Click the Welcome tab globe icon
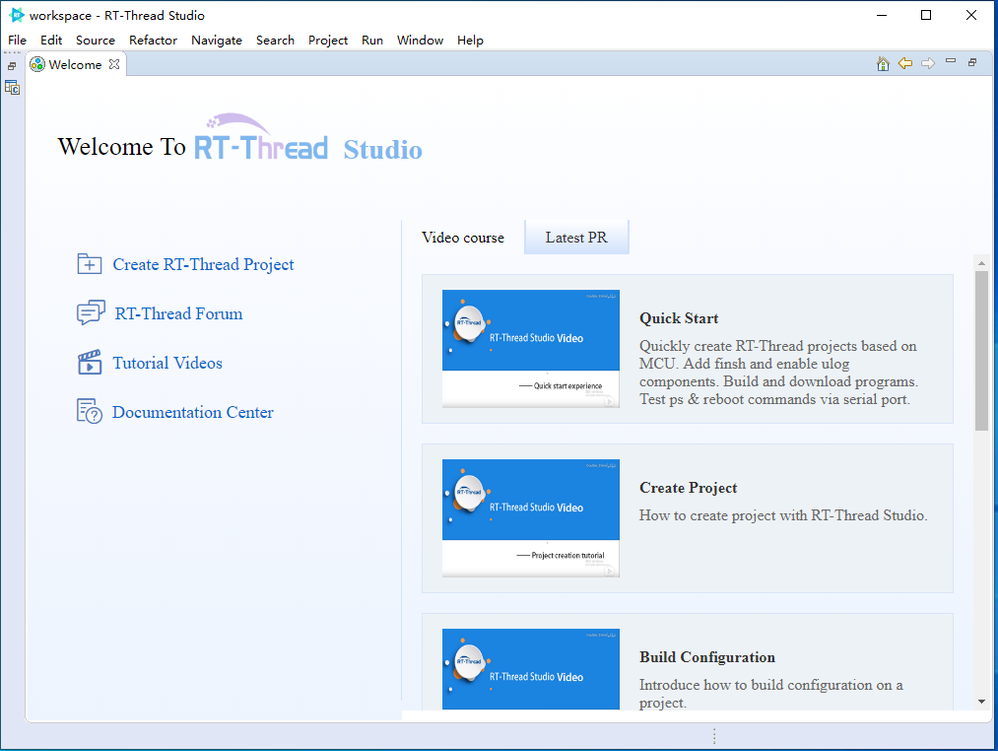This screenshot has height=751, width=998. (x=38, y=64)
